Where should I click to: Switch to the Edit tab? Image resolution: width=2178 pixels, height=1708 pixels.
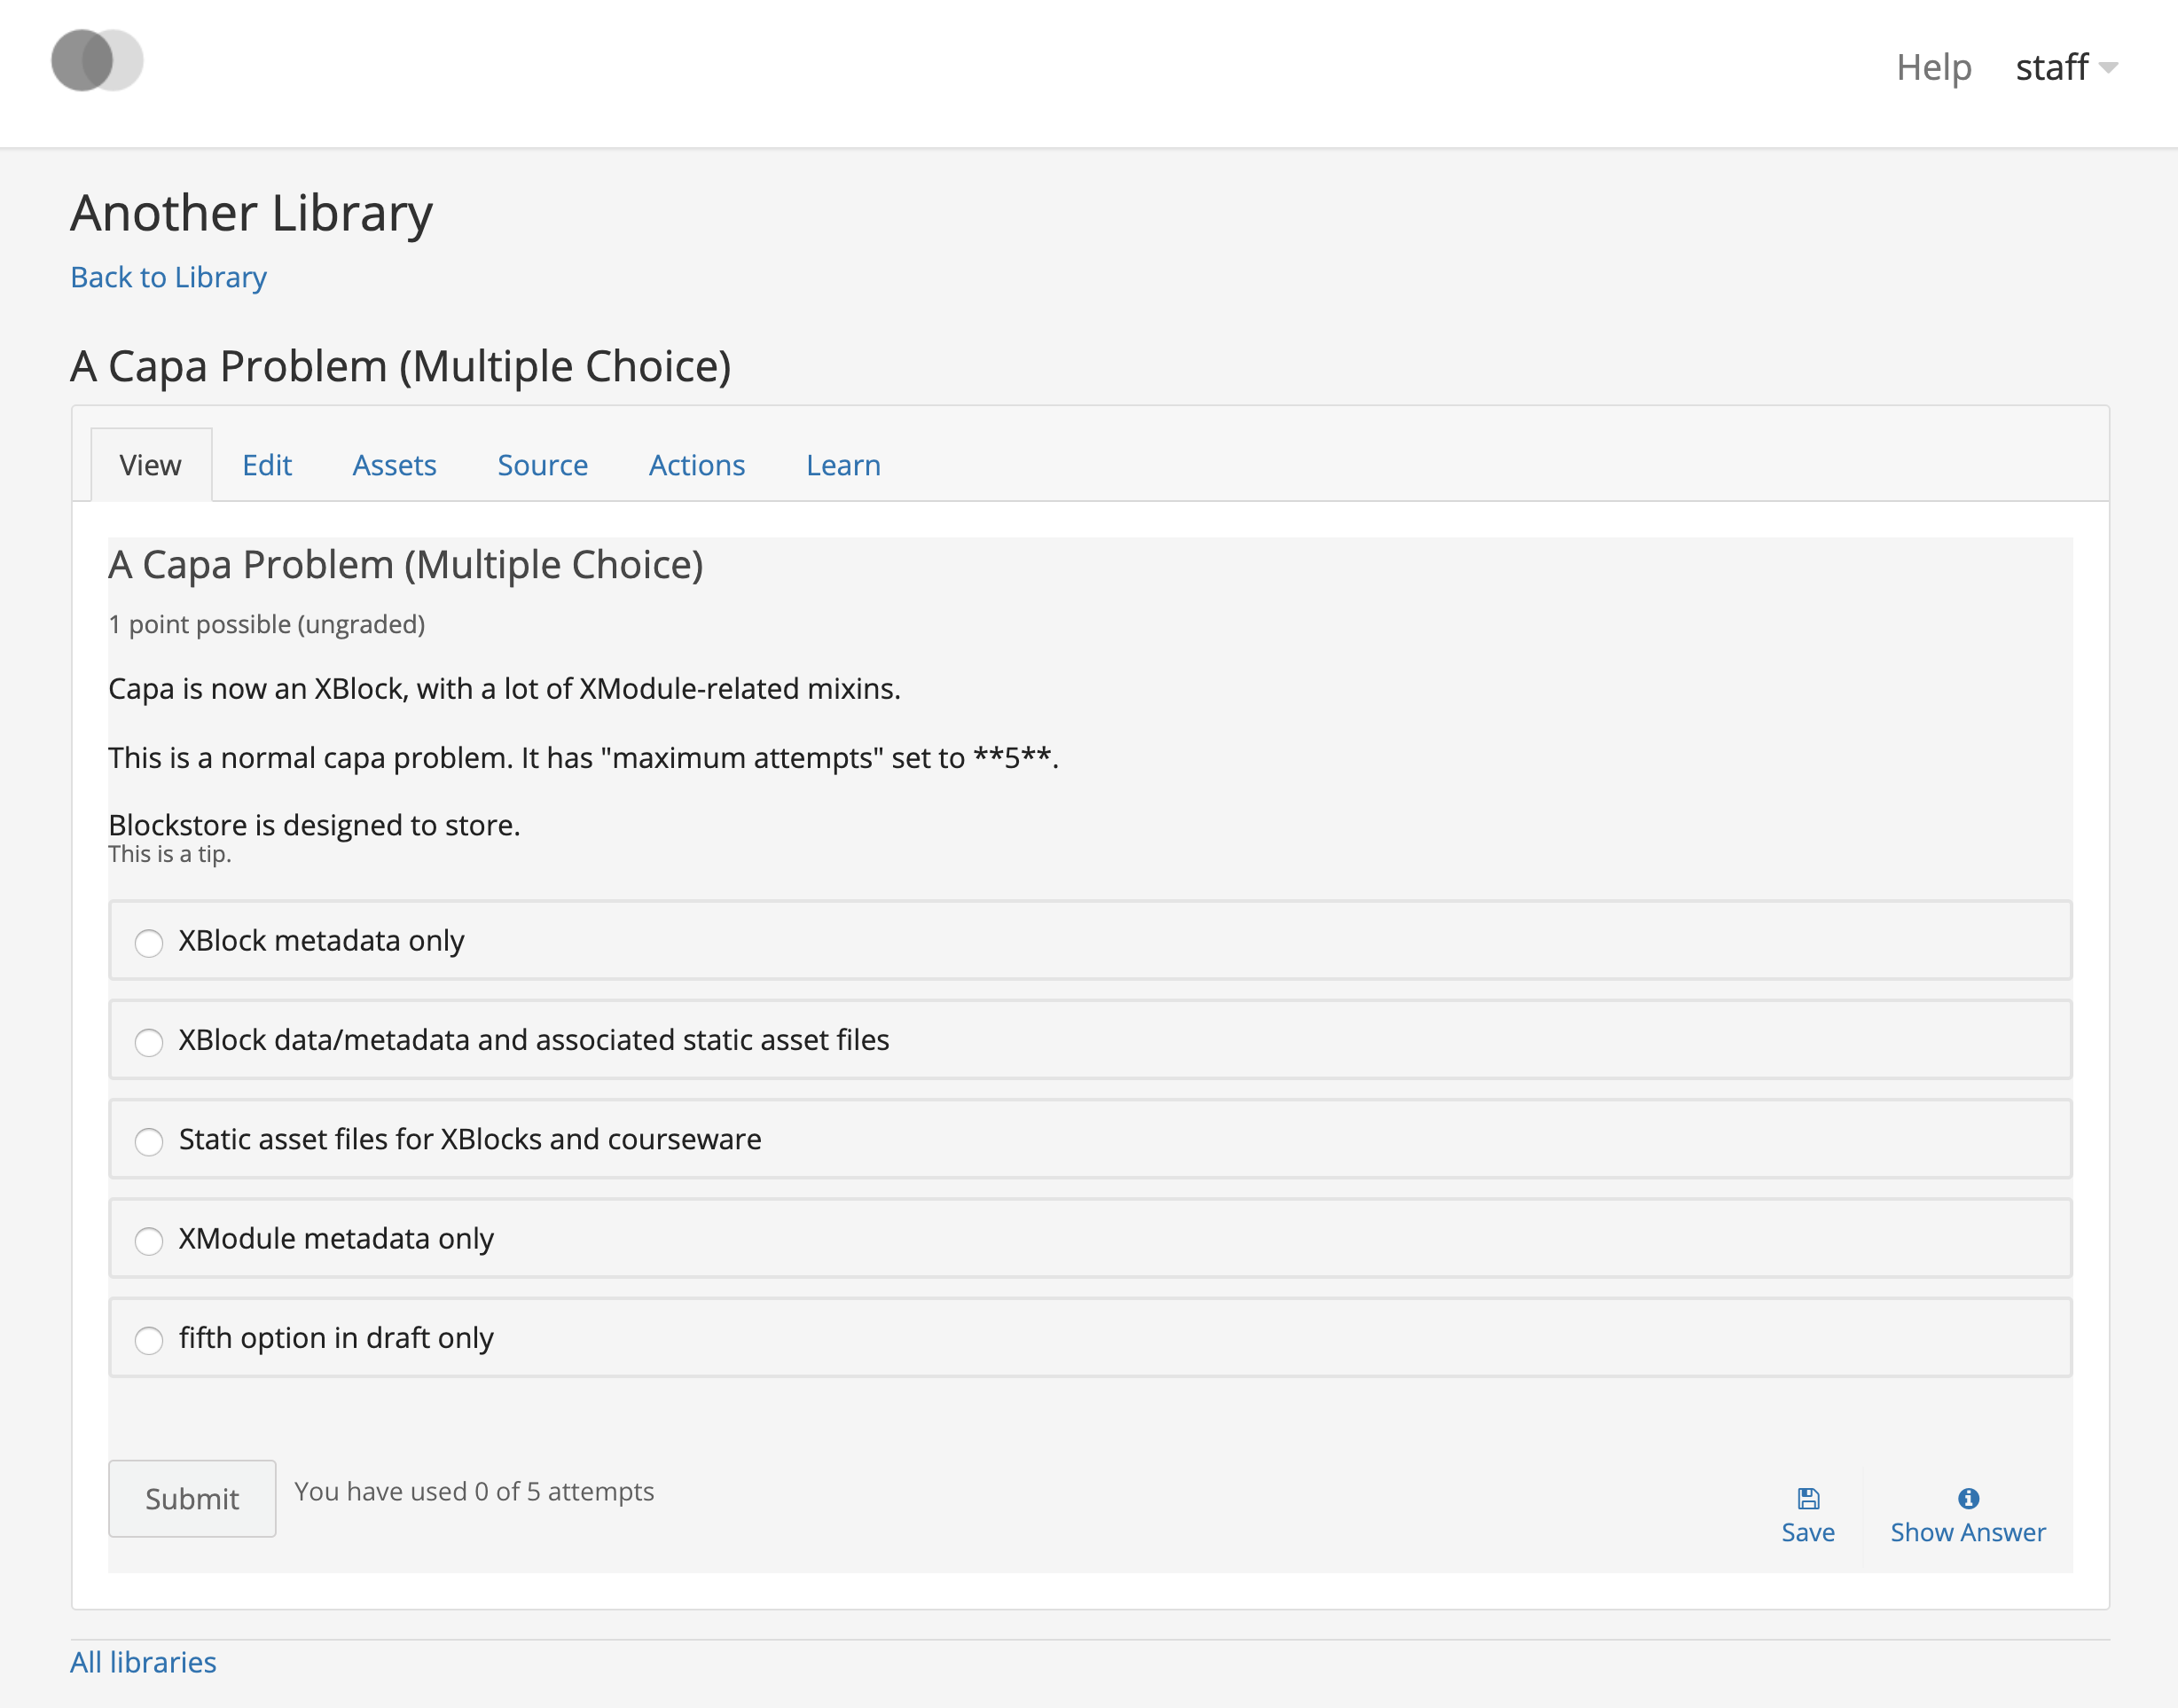266,465
